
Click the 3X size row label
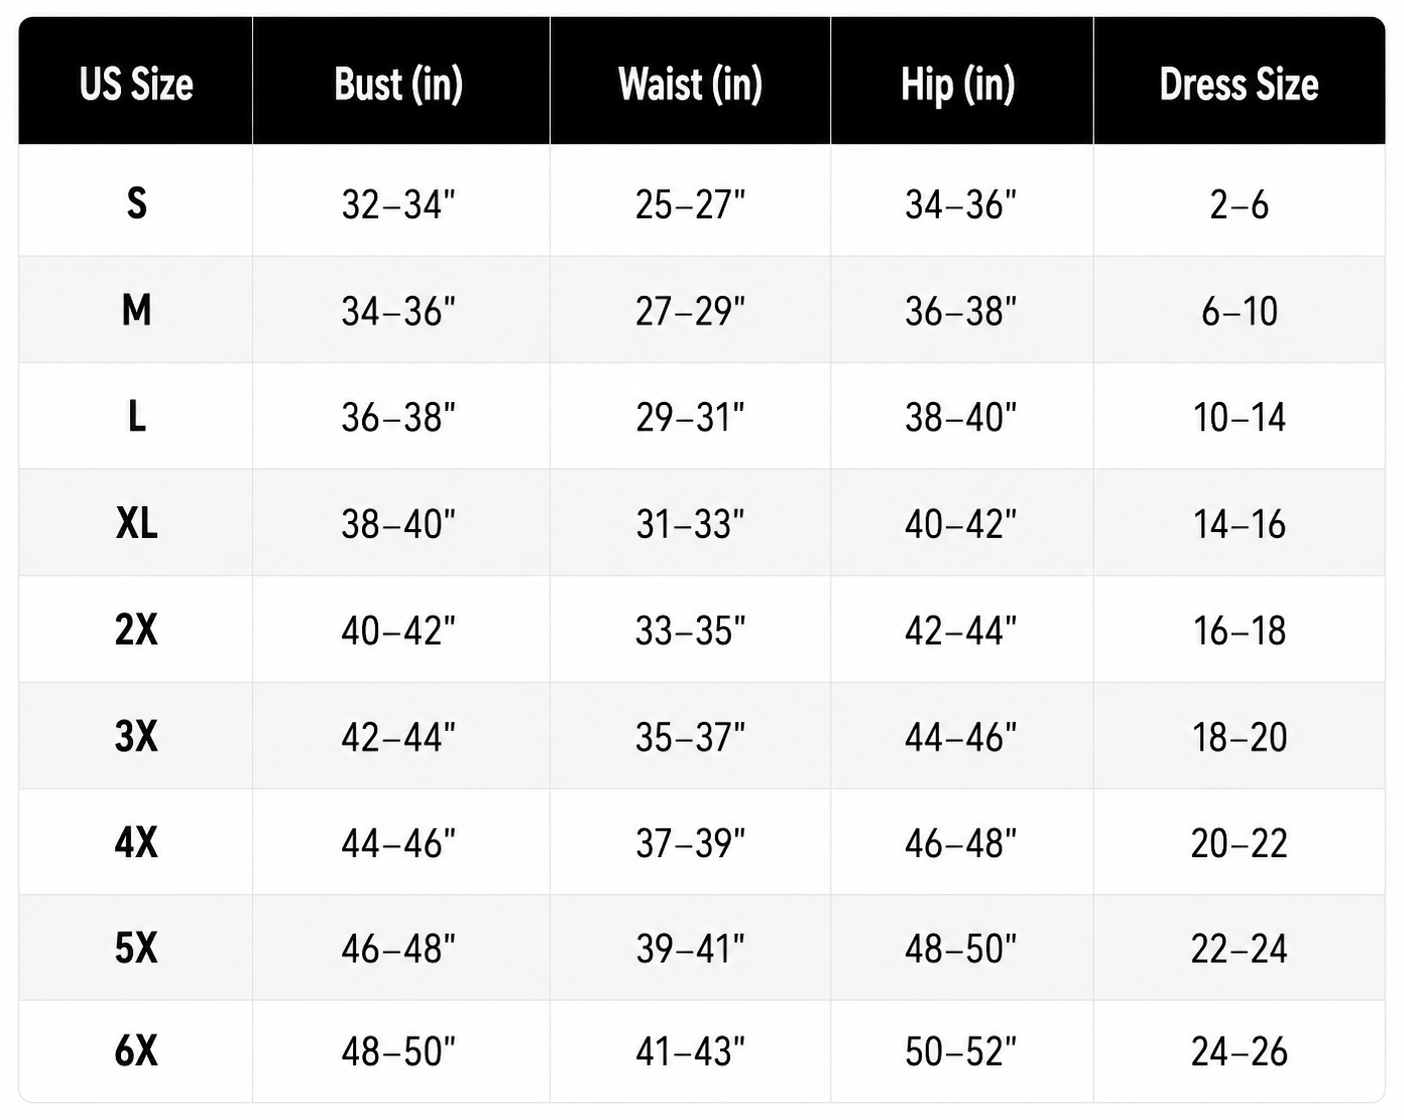click(136, 735)
